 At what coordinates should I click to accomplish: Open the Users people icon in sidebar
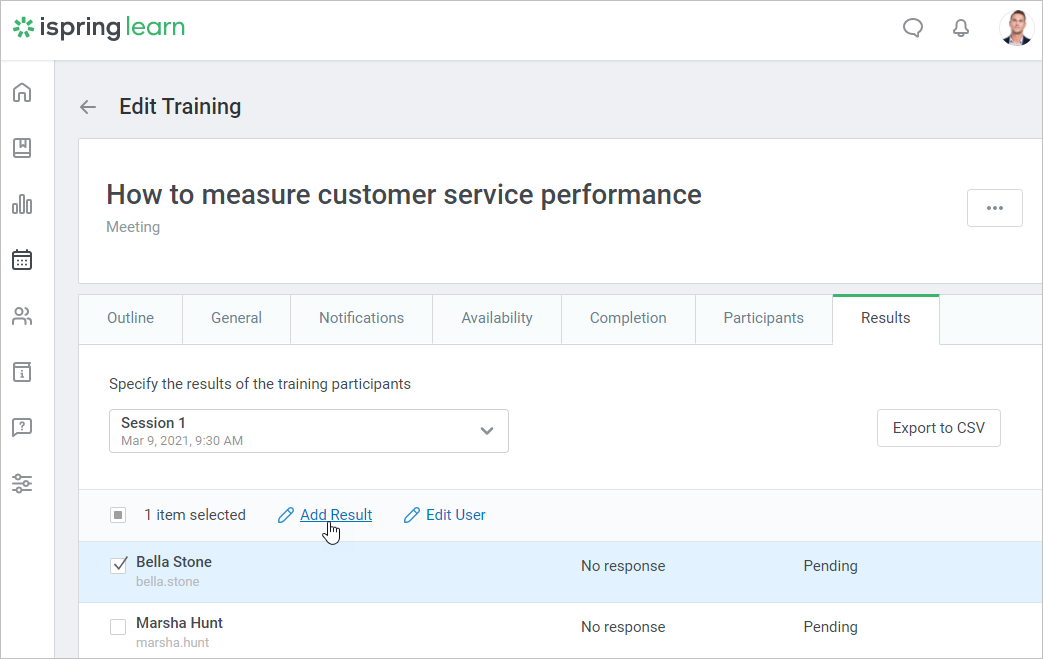[x=22, y=316]
